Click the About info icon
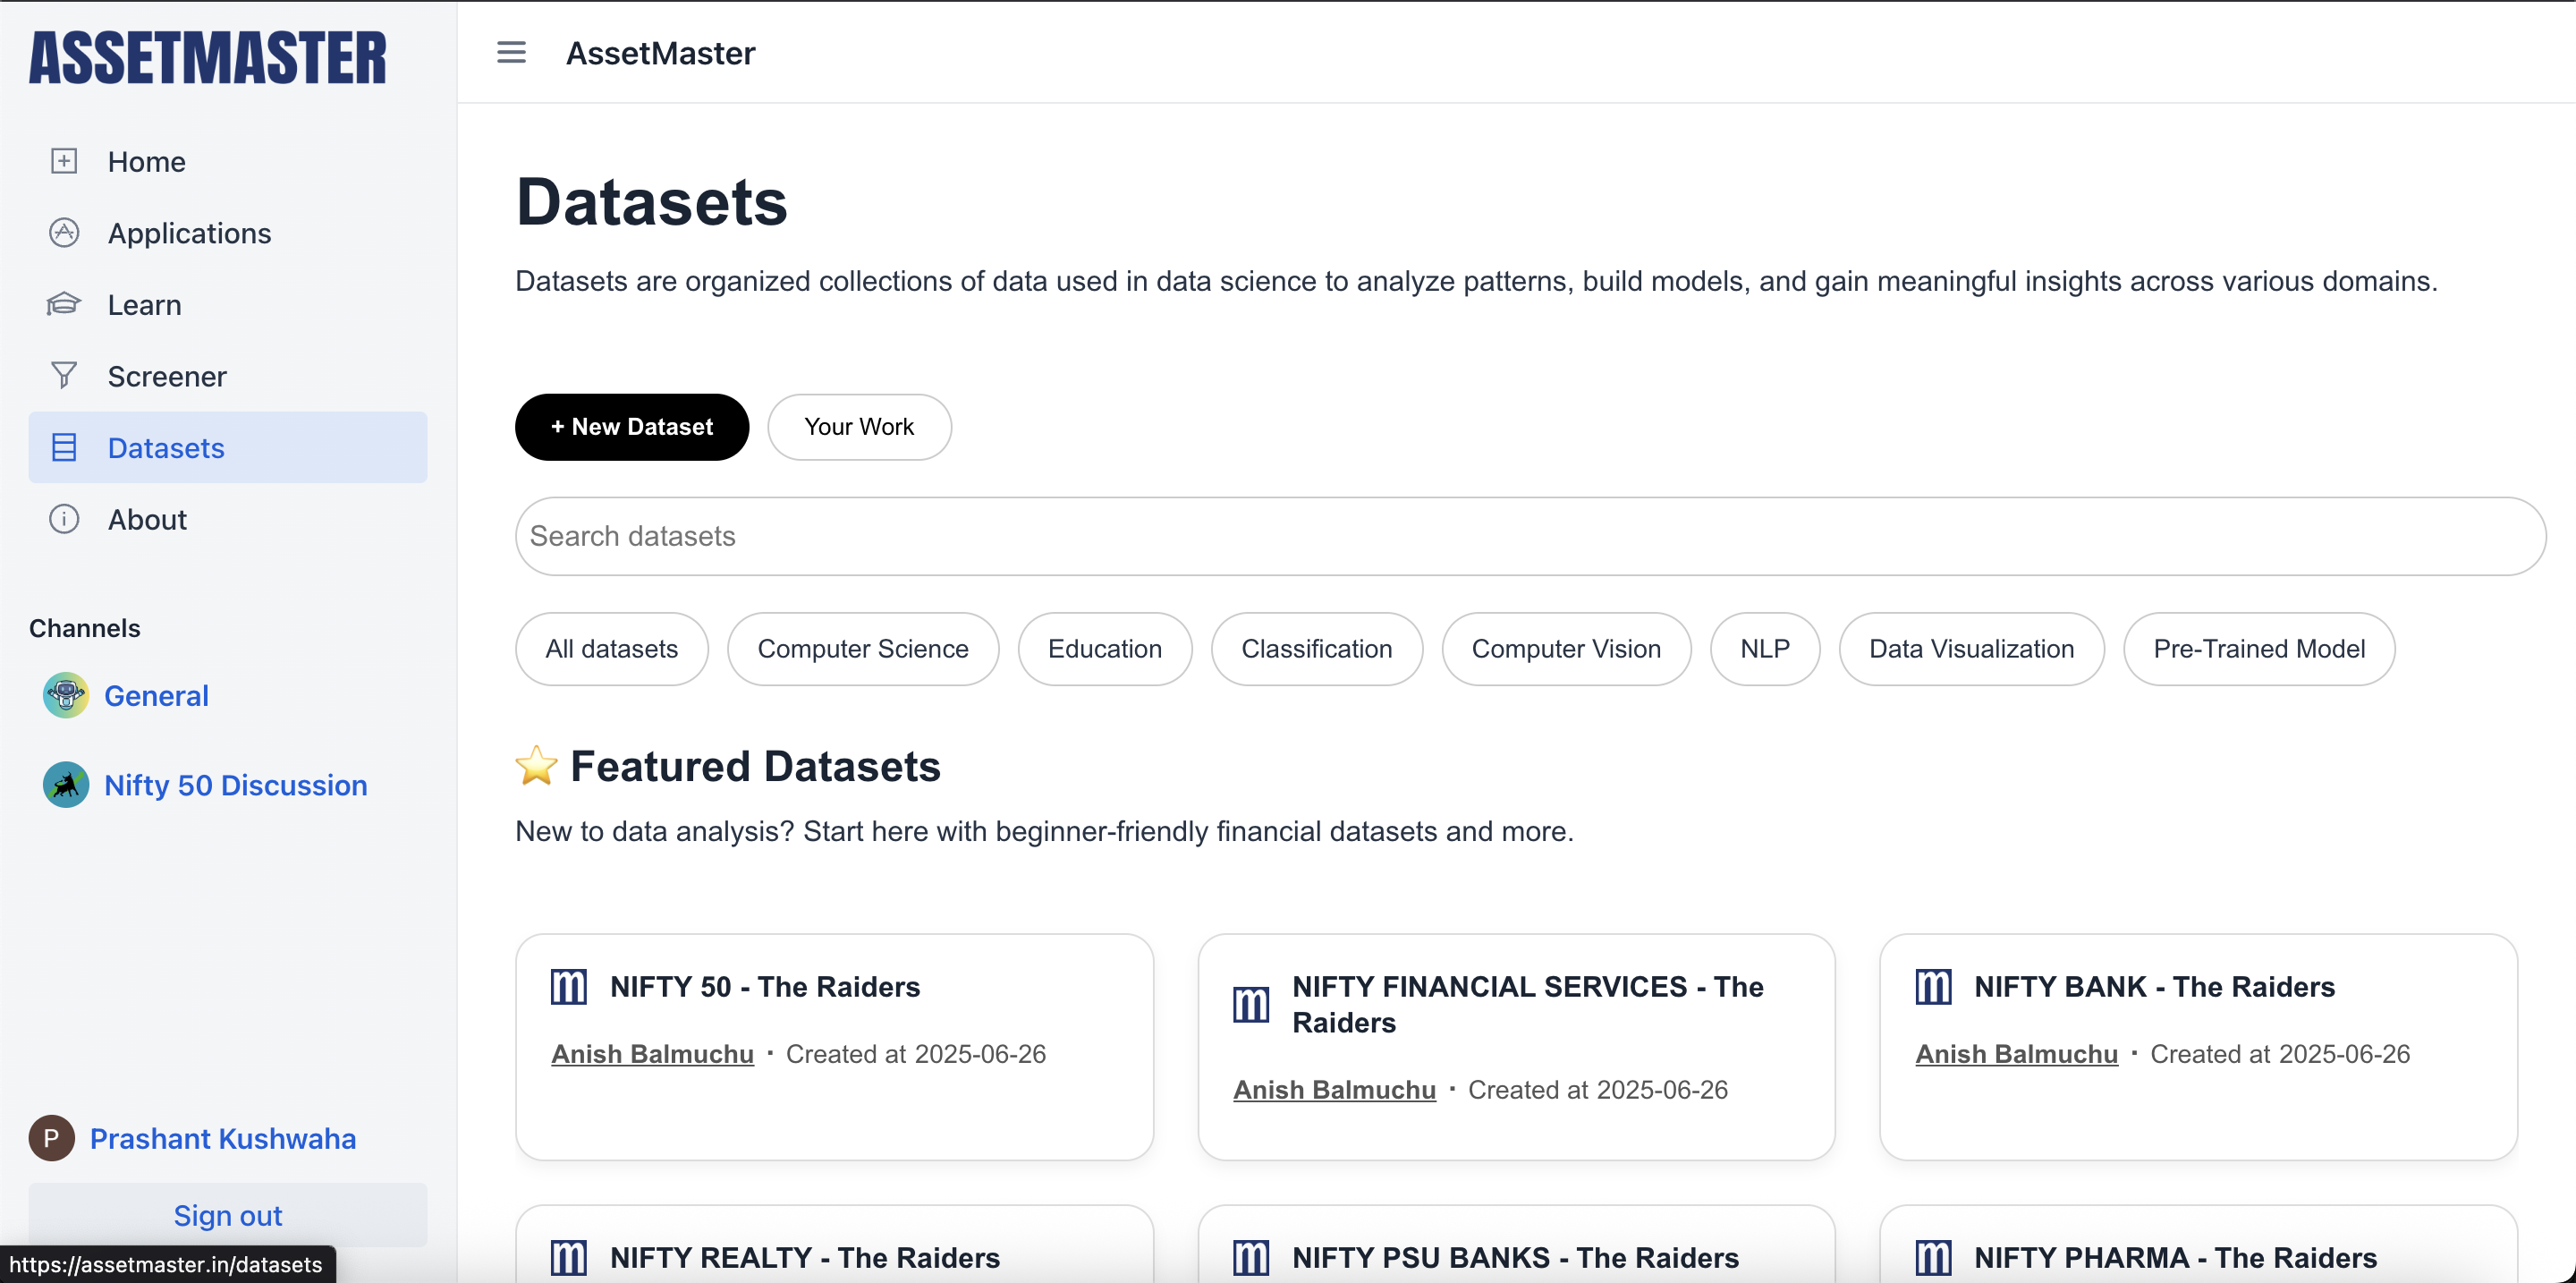2576x1283 pixels. 64,519
